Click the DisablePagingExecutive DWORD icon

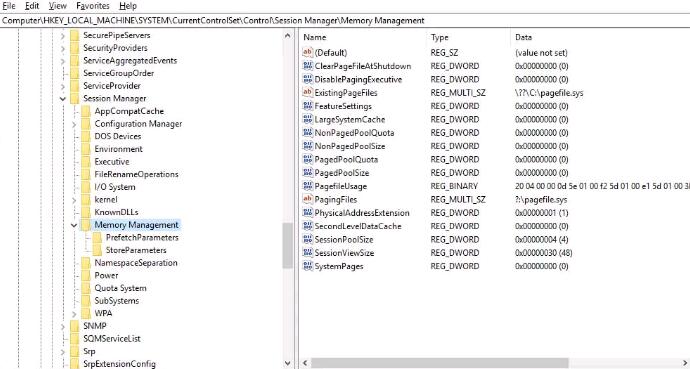(x=308, y=79)
